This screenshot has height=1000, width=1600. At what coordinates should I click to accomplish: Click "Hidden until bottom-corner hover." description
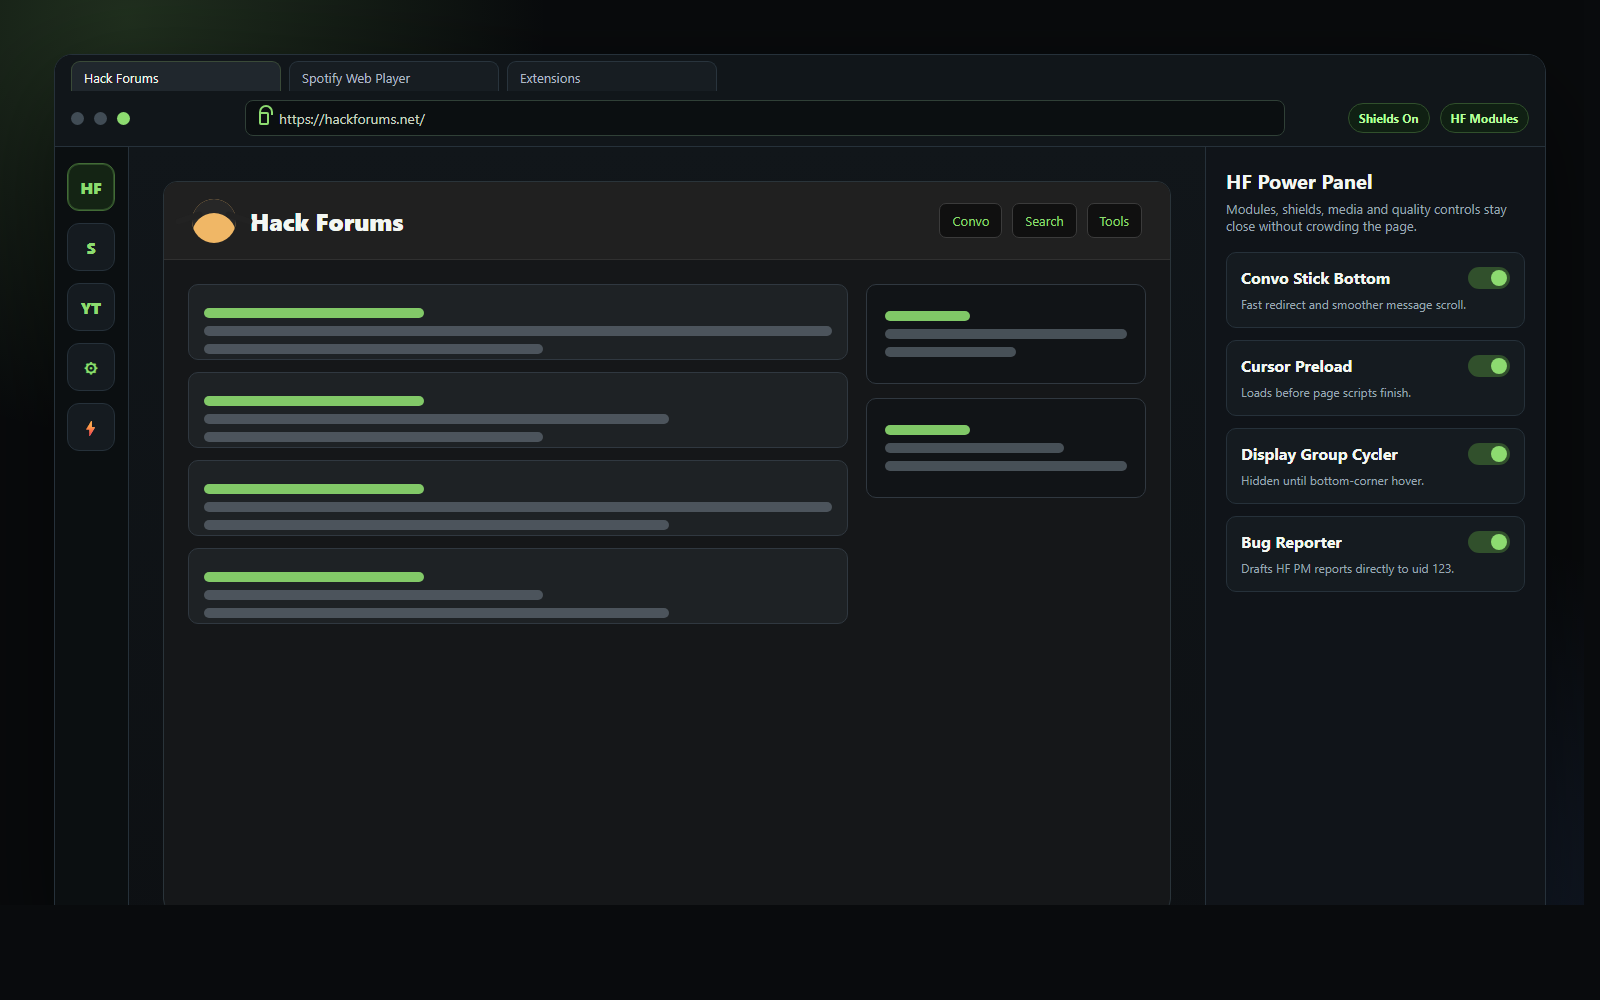(x=1332, y=481)
